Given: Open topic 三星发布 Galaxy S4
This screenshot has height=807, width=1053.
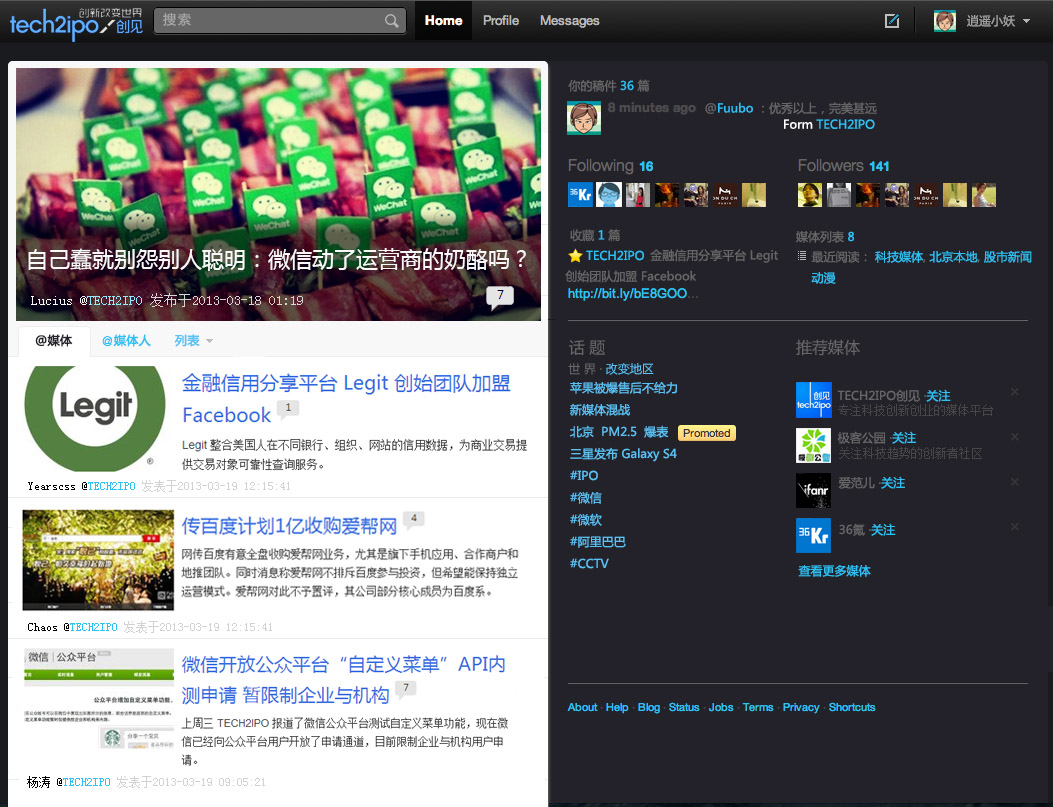Looking at the screenshot, I should 623,454.
